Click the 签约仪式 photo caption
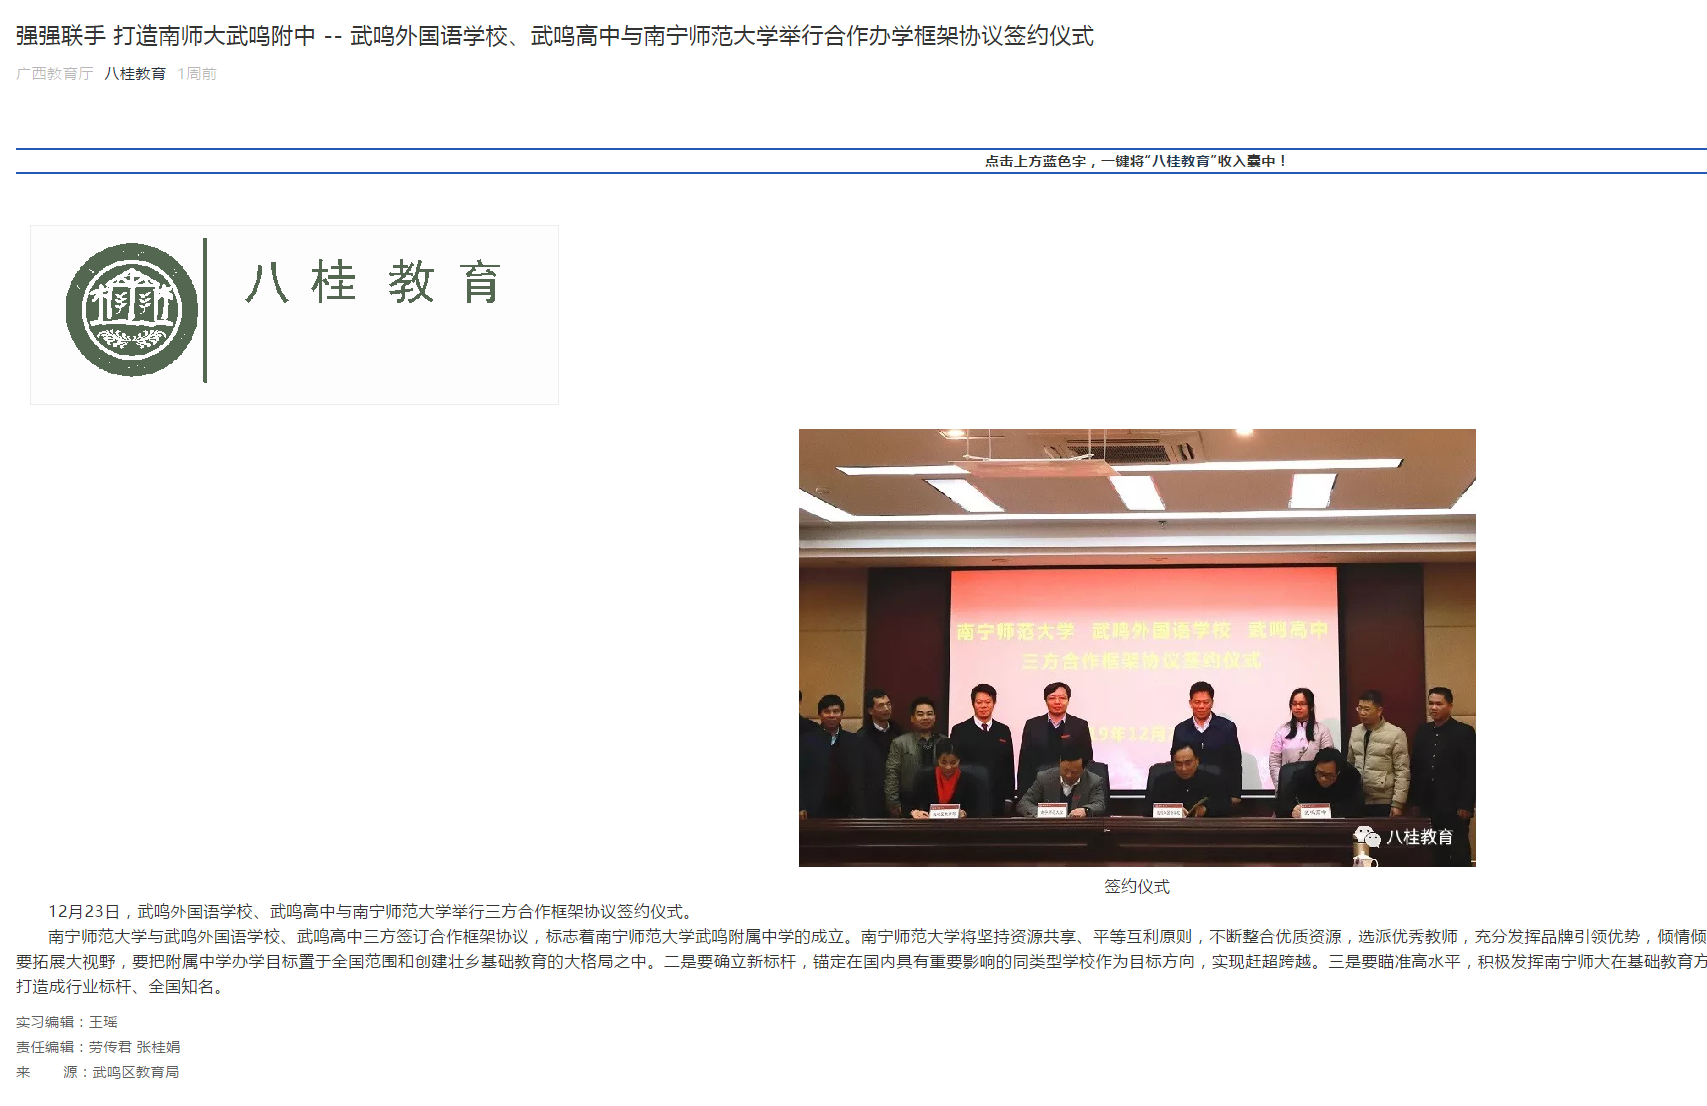 click(x=1137, y=887)
